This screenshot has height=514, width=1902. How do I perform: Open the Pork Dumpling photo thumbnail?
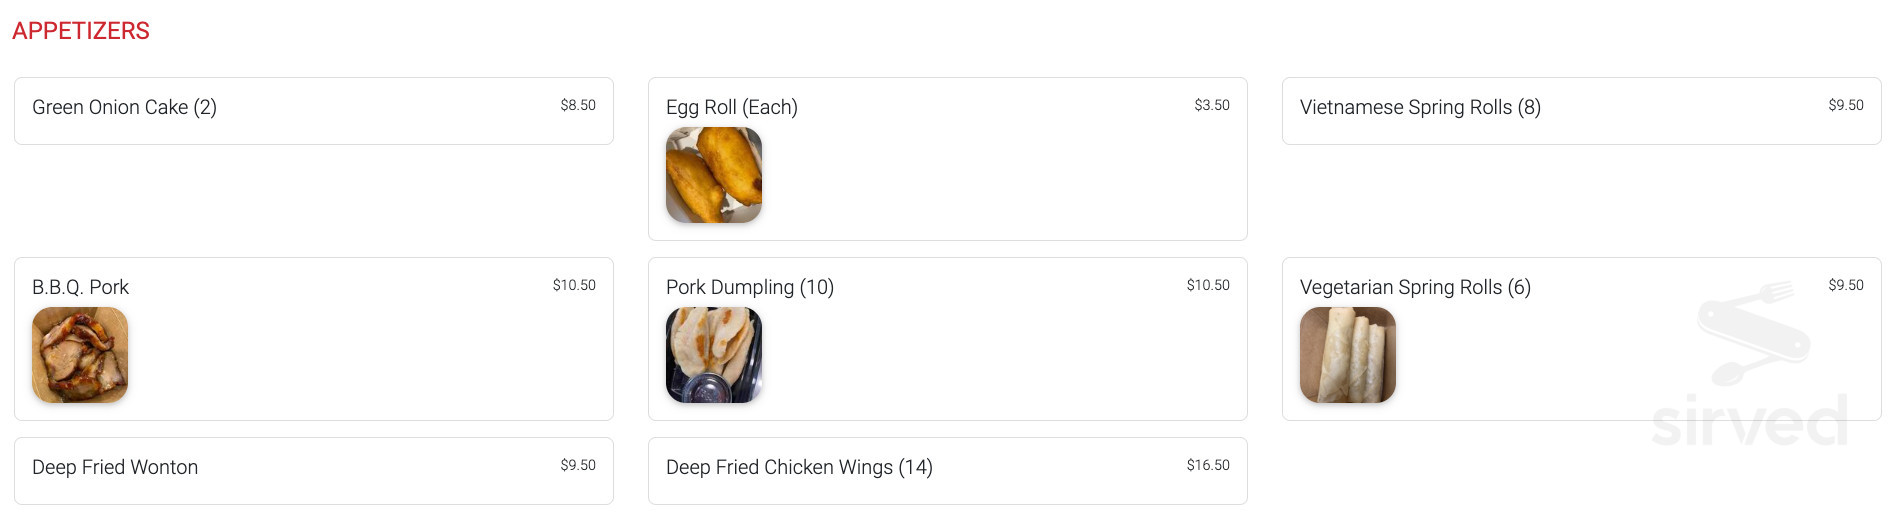click(714, 355)
